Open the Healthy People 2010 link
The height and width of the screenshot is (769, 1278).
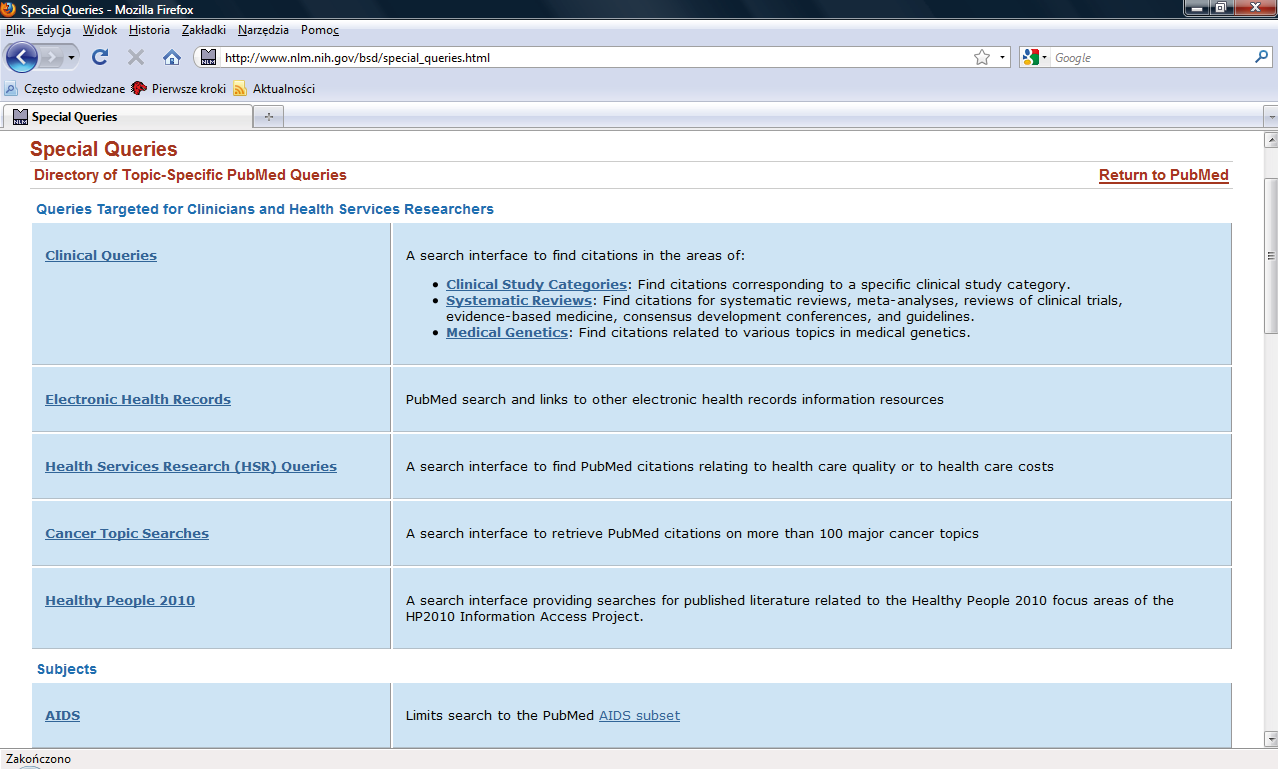pyautogui.click(x=120, y=600)
